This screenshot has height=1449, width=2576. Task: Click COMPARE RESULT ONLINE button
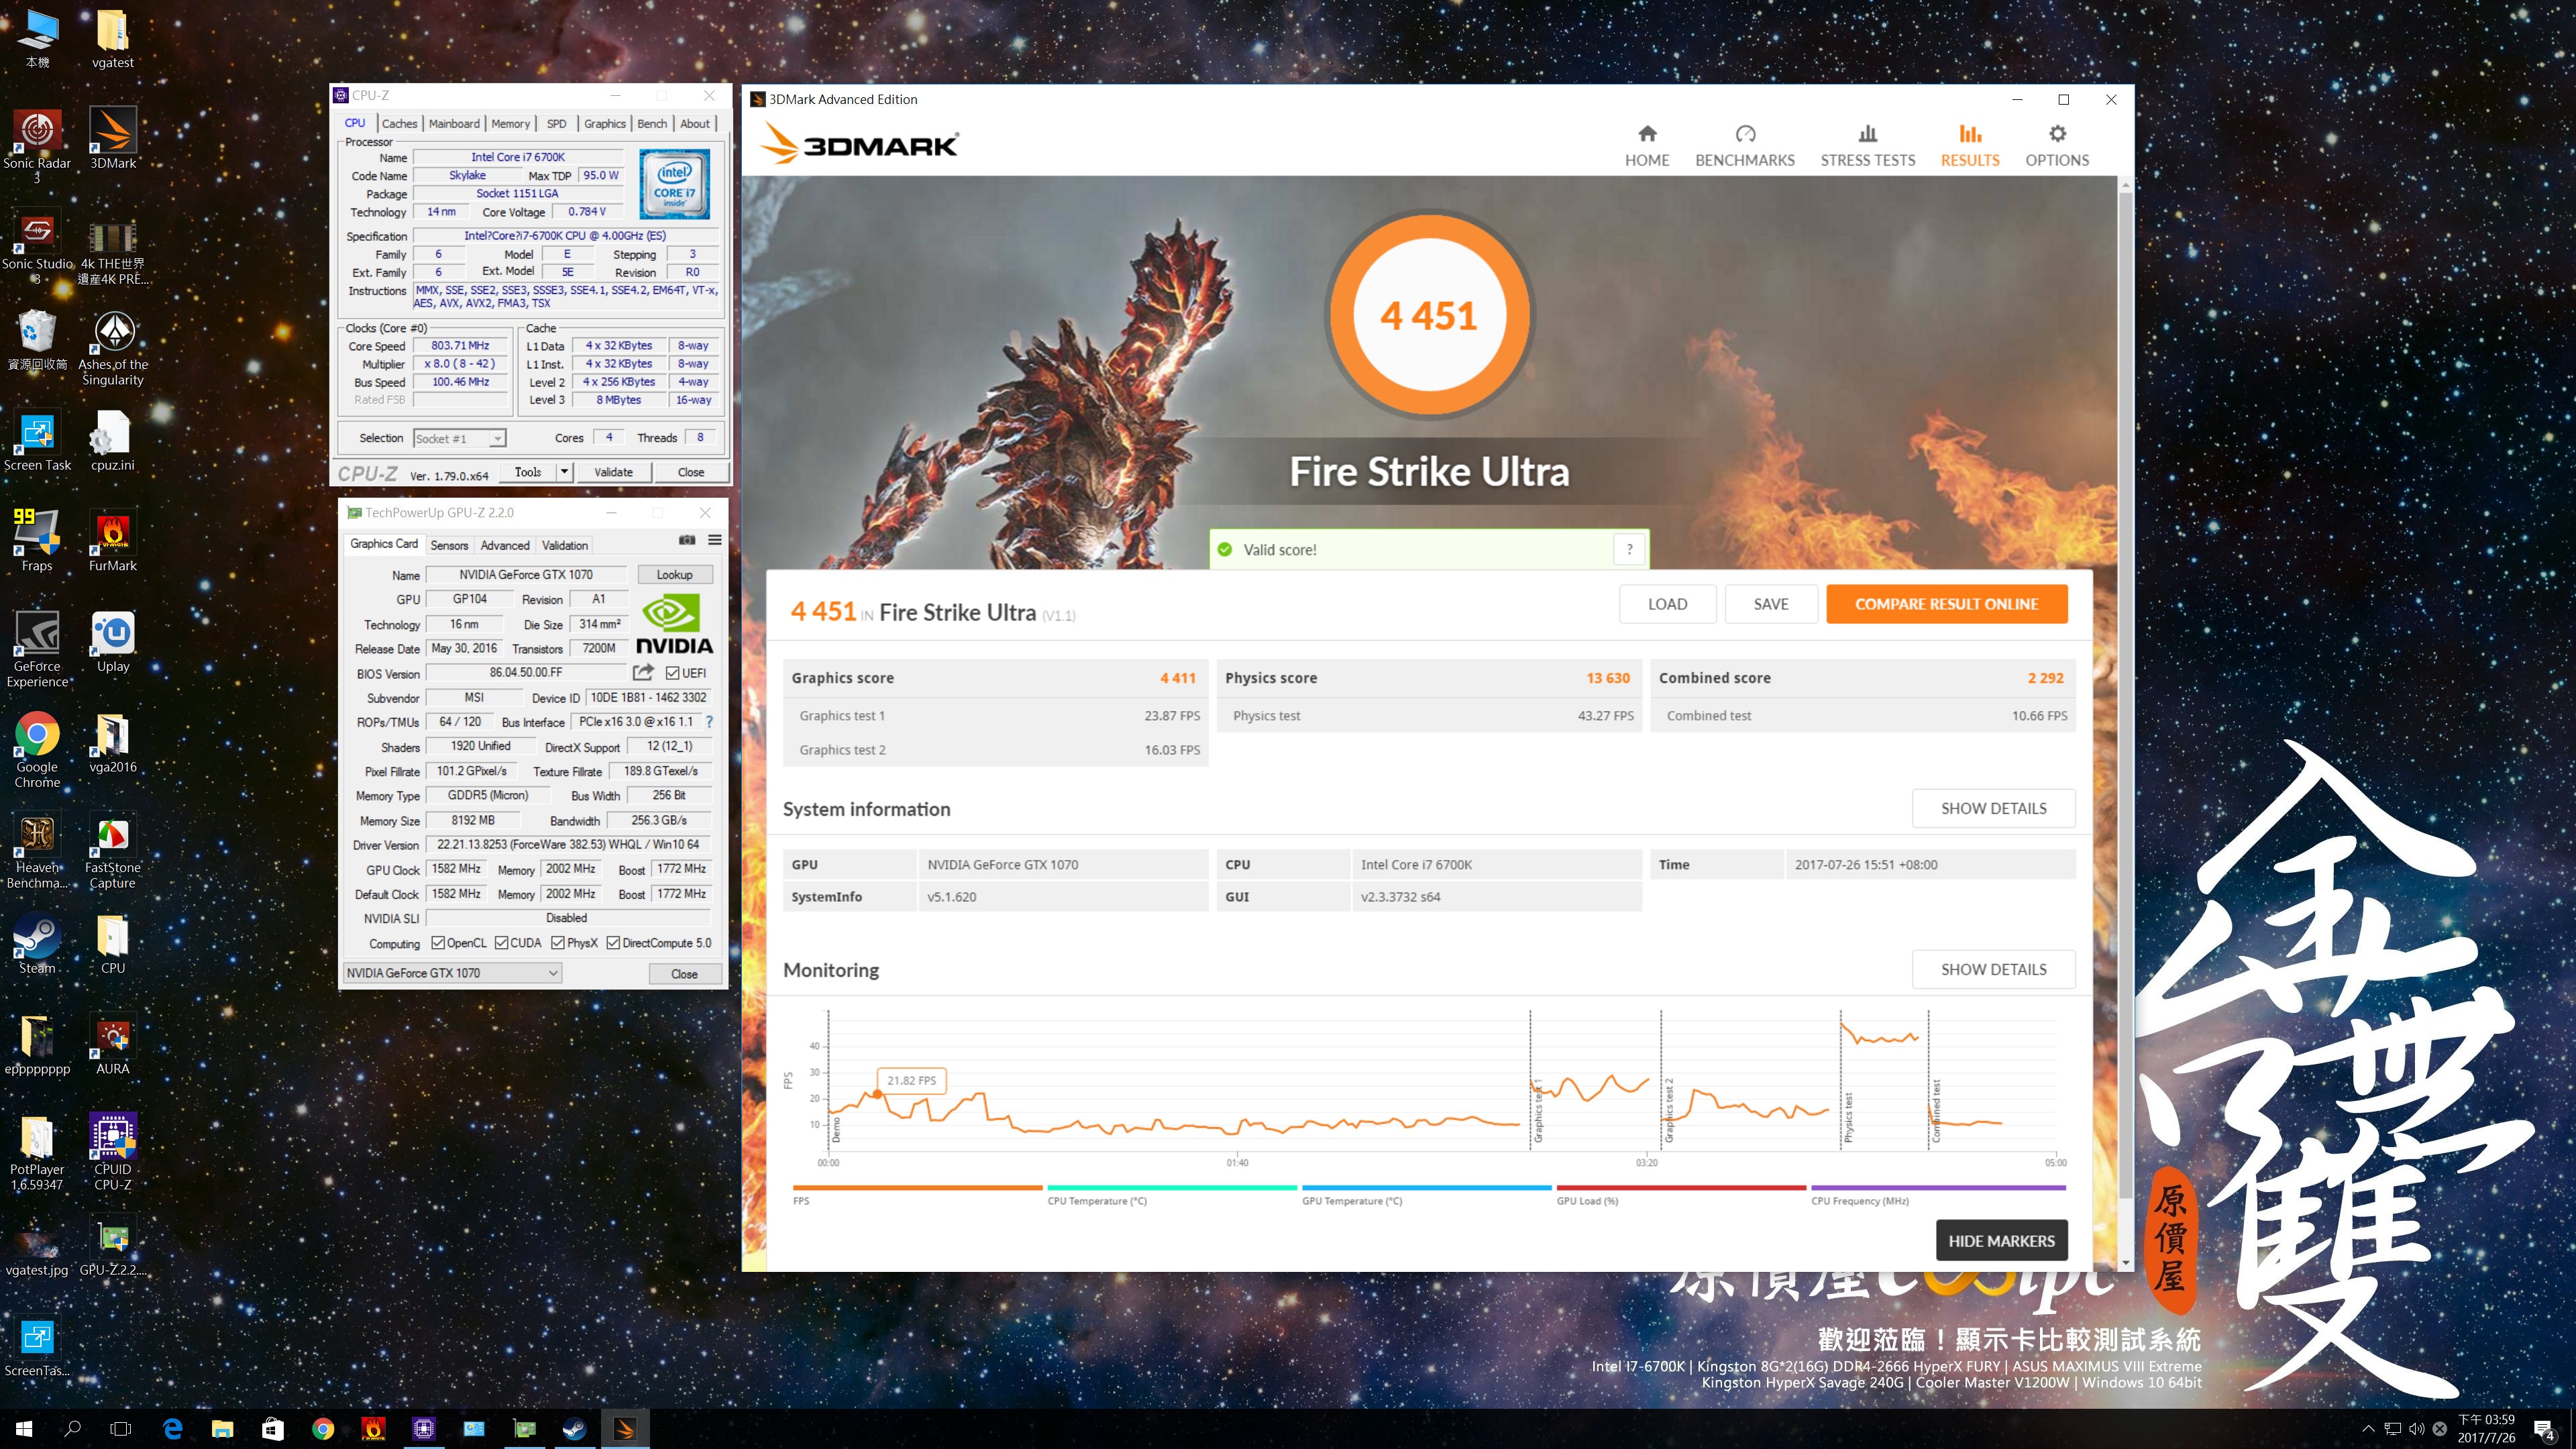pos(1946,604)
